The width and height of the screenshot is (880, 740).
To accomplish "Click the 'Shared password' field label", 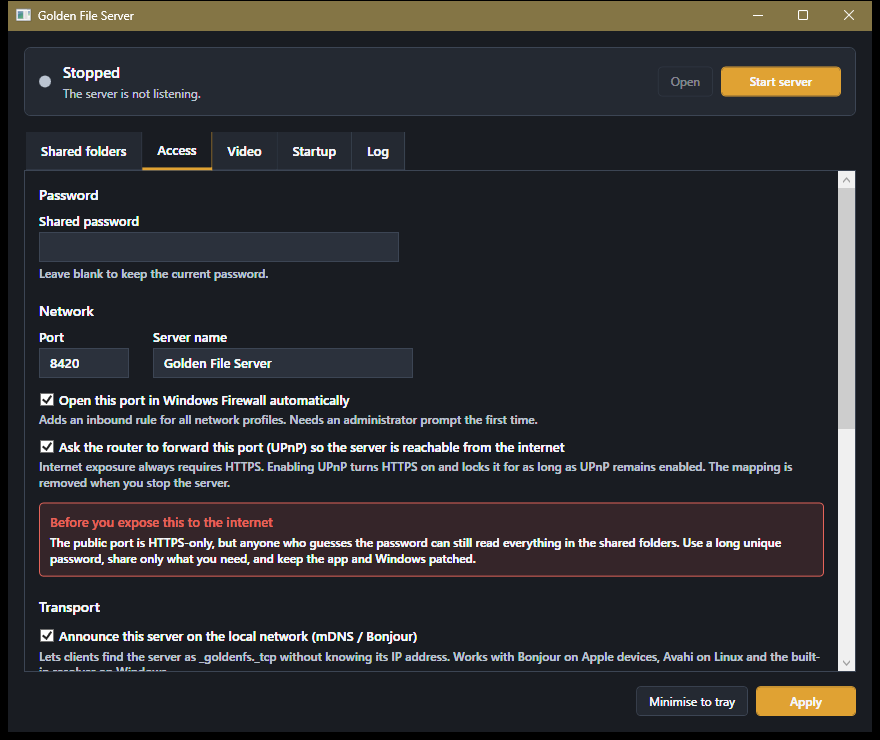I will pyautogui.click(x=89, y=222).
